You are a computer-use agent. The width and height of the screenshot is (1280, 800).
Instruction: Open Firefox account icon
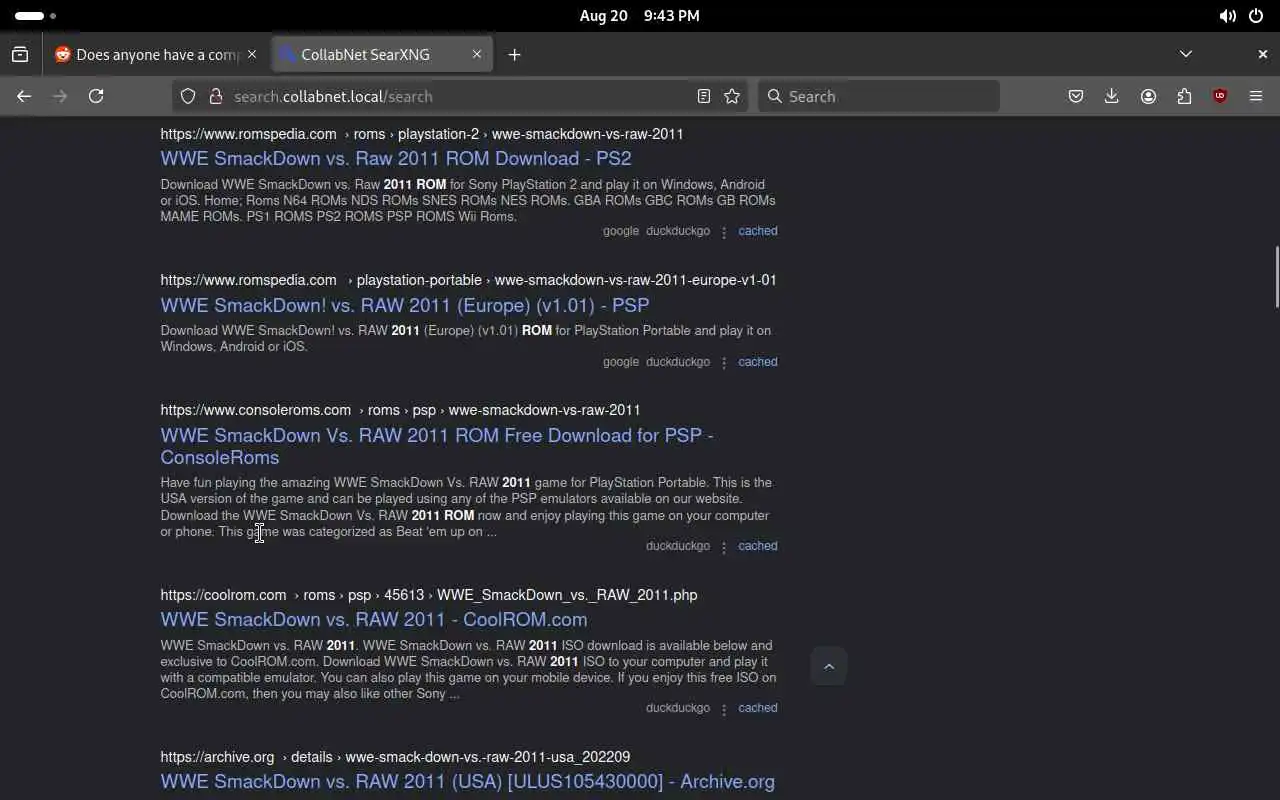click(x=1148, y=96)
